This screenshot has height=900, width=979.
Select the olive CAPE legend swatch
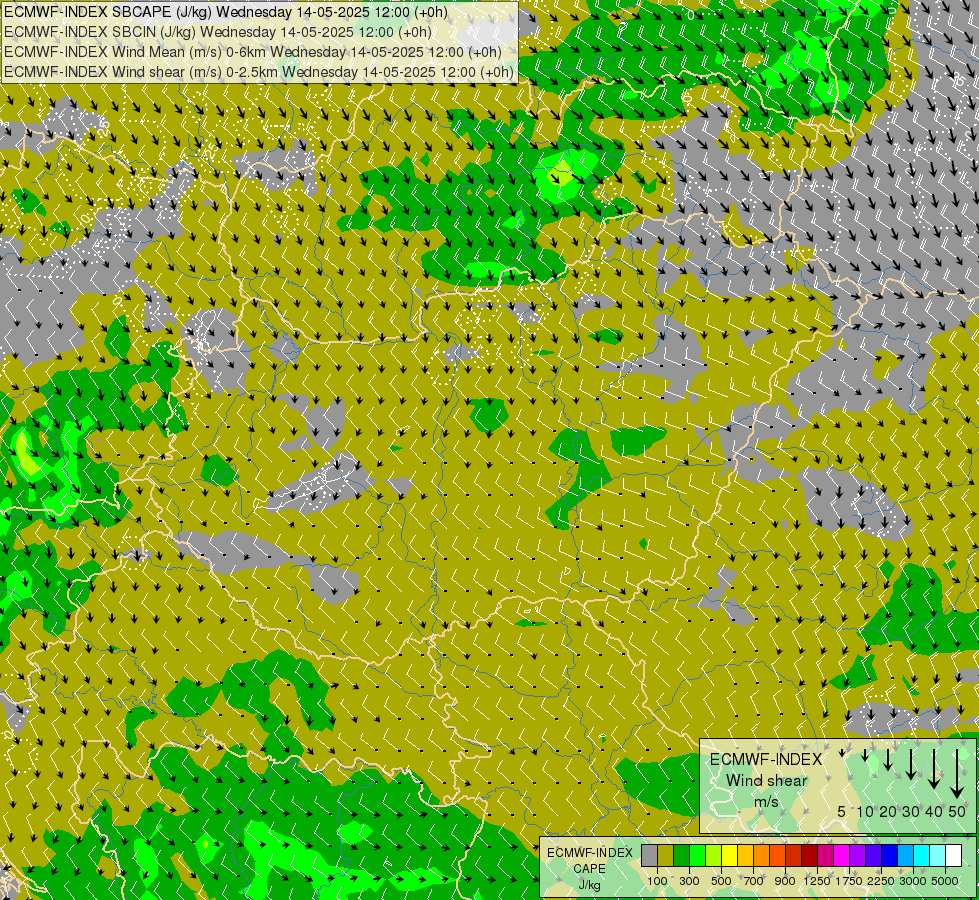666,856
